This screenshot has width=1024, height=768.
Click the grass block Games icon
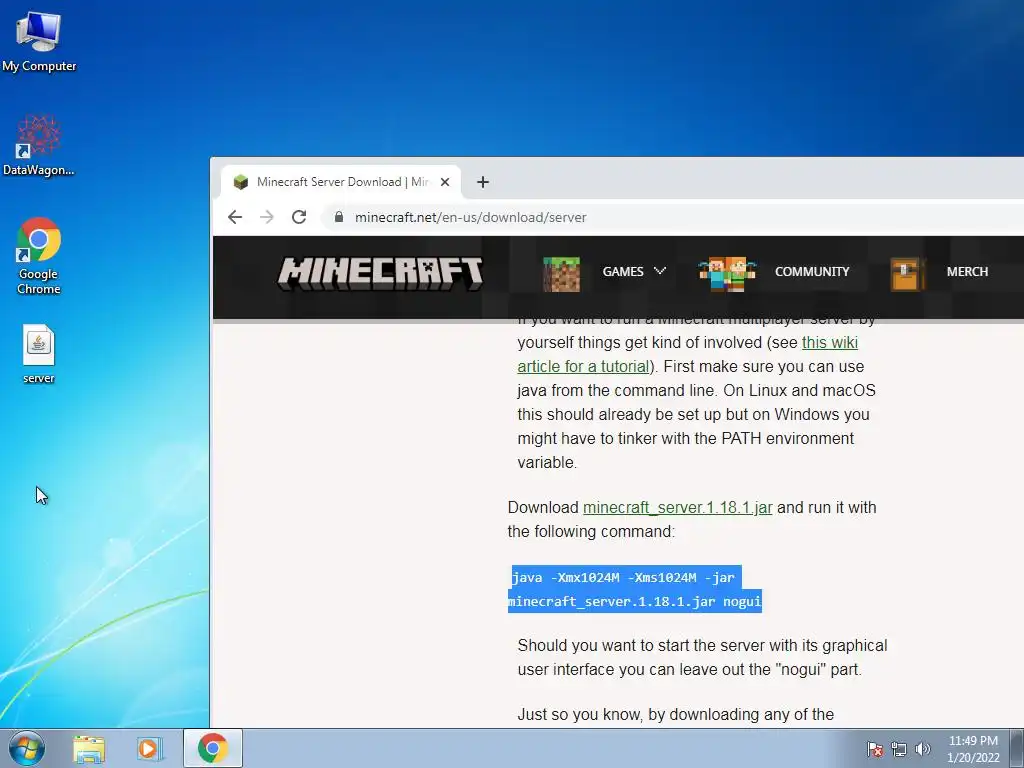tap(561, 274)
